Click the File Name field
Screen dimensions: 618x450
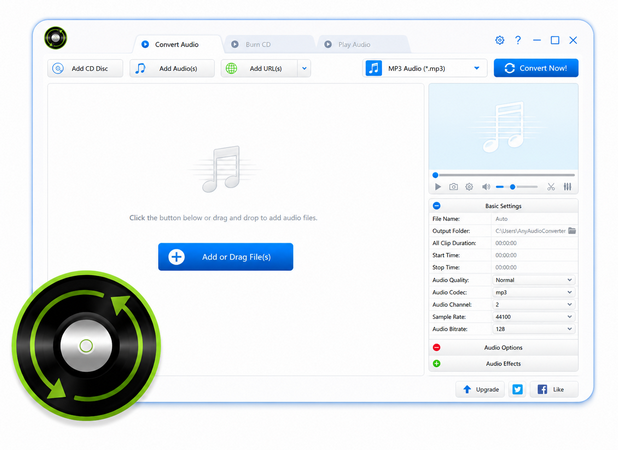pos(535,219)
